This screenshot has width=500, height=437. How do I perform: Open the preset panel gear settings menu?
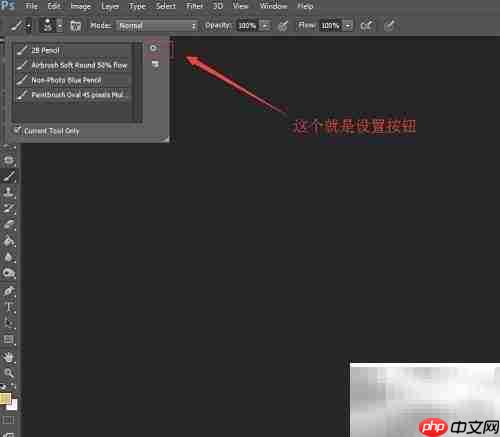tap(153, 48)
